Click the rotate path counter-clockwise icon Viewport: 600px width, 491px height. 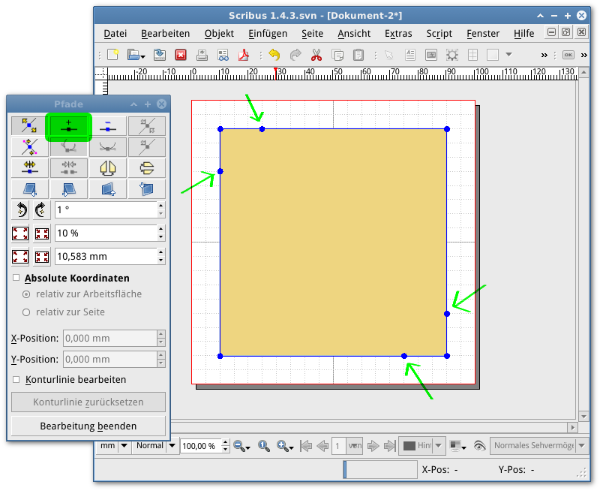[x=23, y=211]
